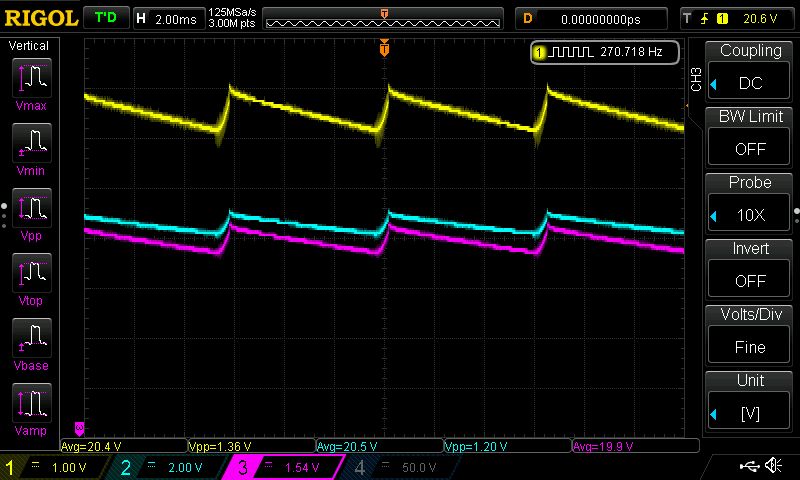Click the trigger source channel 1 badge
Screen dimensions: 800x480
tap(722, 19)
